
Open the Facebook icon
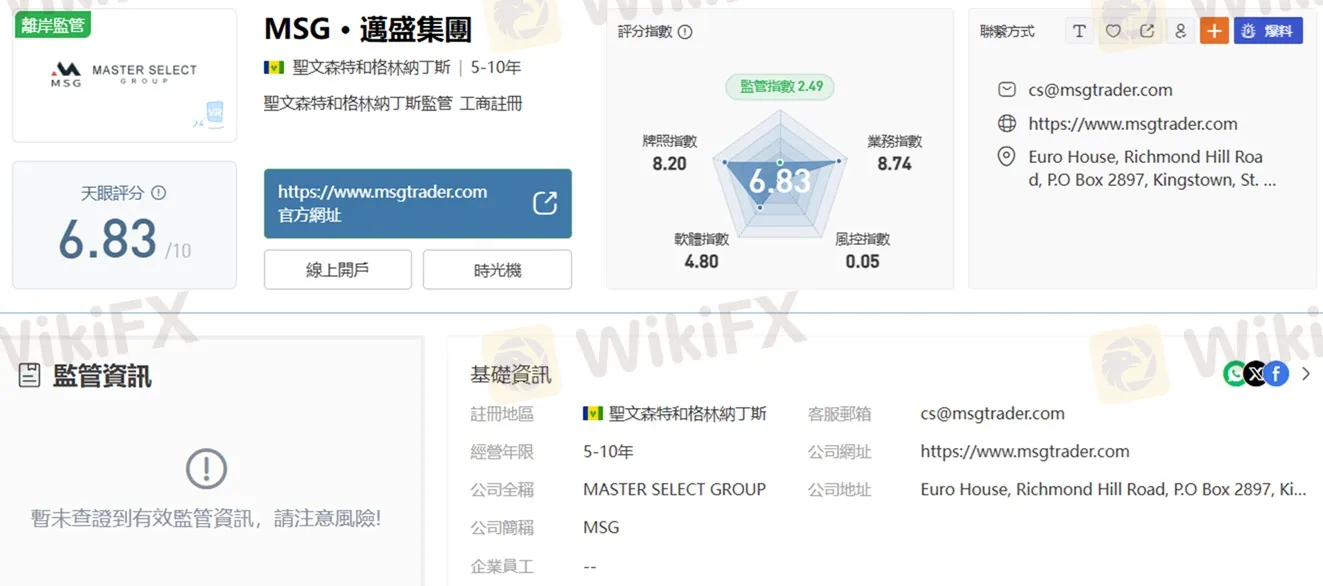click(1277, 373)
